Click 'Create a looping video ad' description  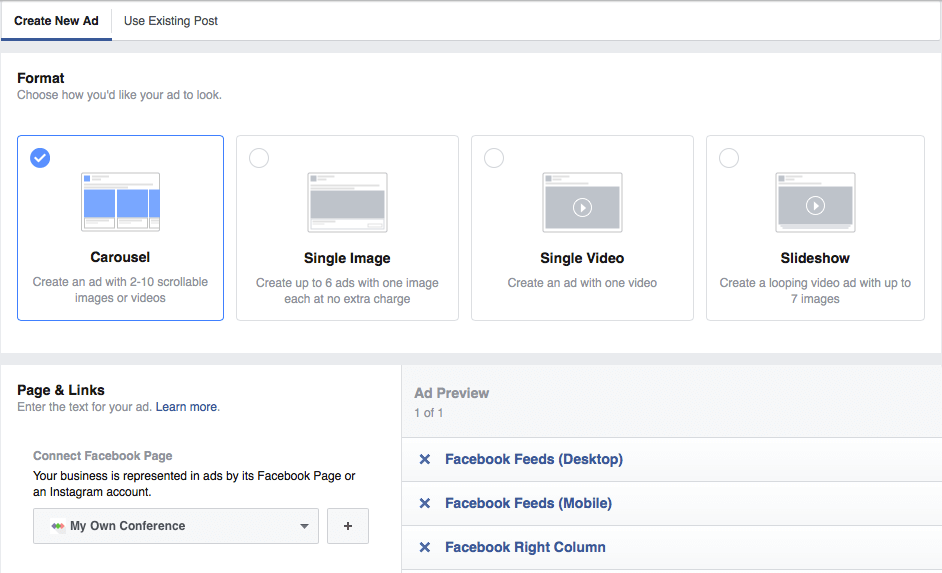click(x=815, y=291)
